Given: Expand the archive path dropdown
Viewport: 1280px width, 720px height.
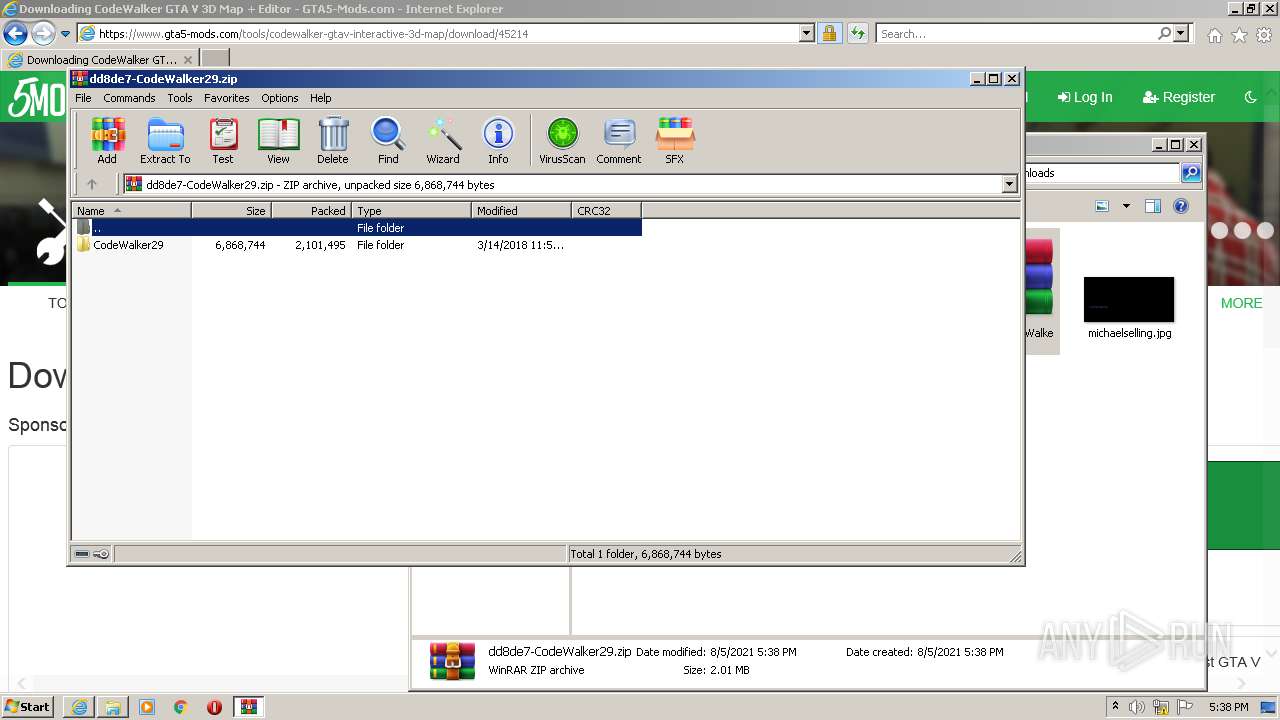Looking at the screenshot, I should [x=1009, y=184].
